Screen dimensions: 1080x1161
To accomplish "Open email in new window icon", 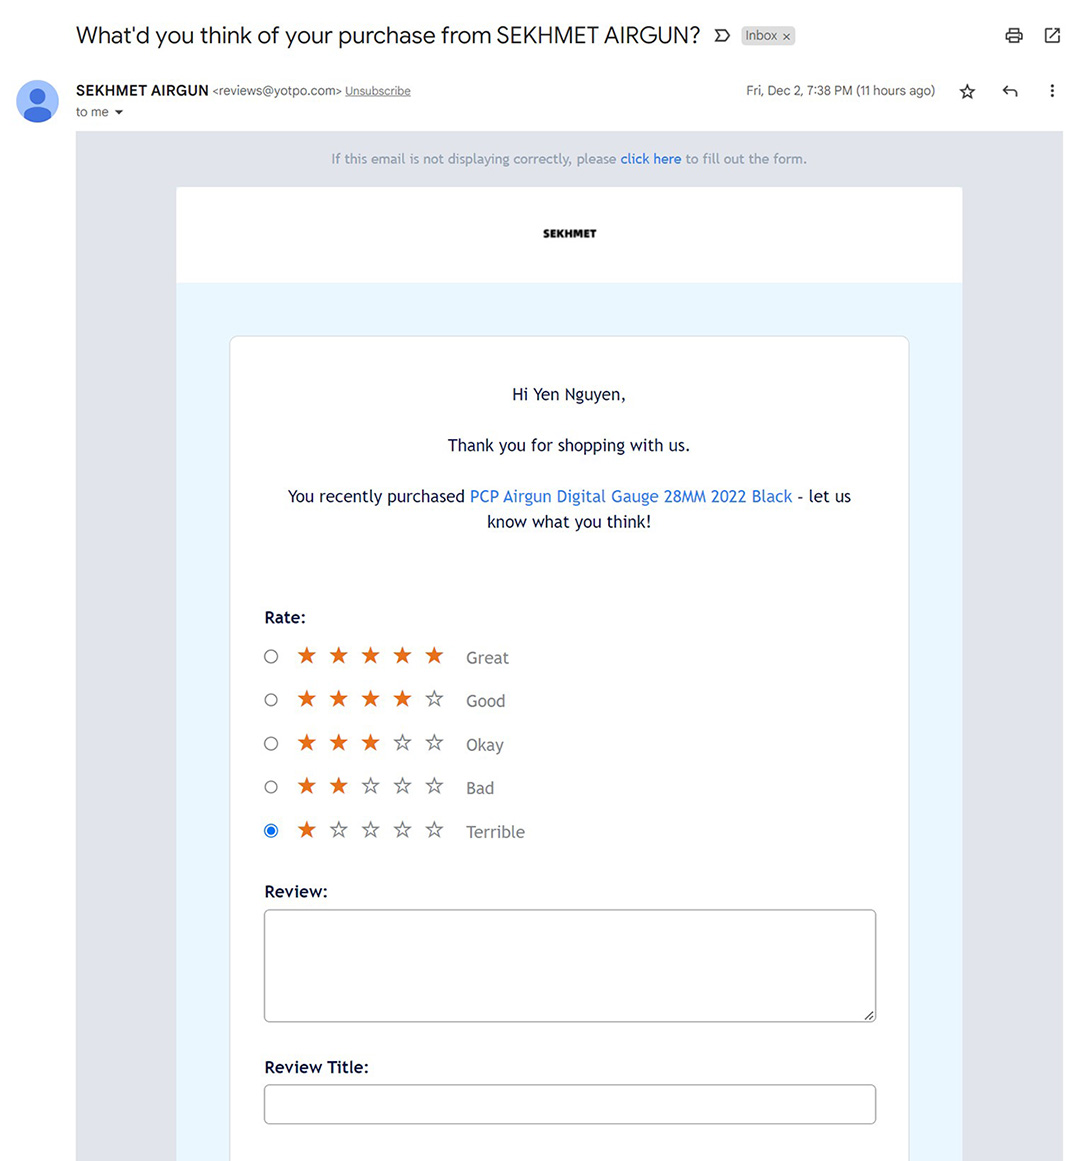I will (1052, 36).
